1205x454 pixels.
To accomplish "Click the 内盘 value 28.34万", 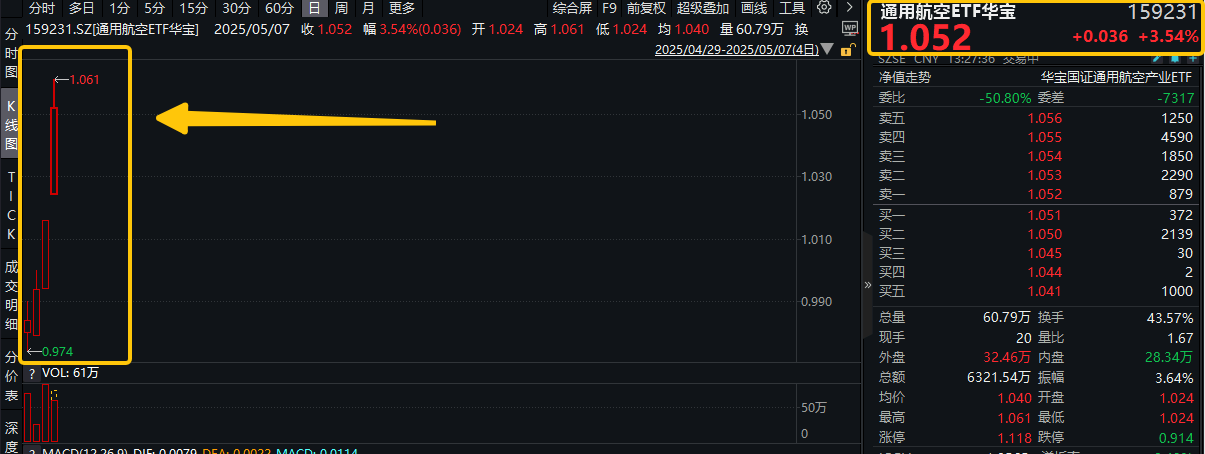I will [x=1168, y=358].
